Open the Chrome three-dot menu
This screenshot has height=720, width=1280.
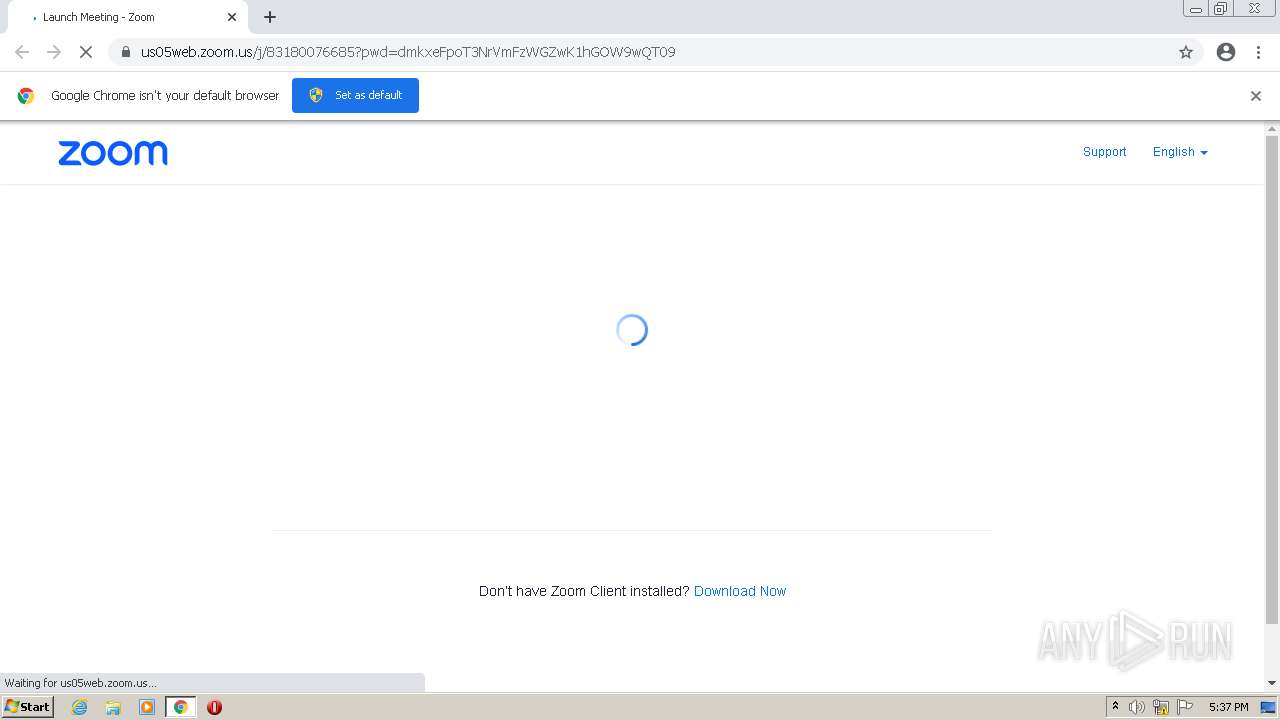(x=1259, y=52)
